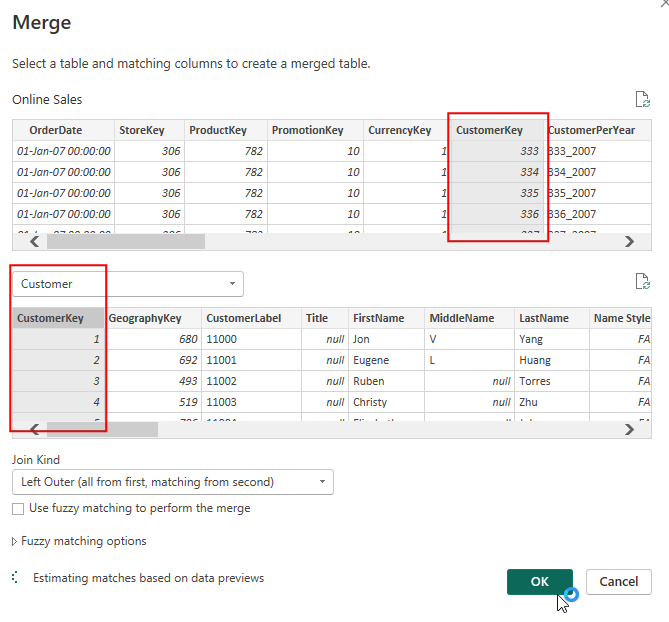This screenshot has width=669, height=622.
Task: Select the OrderDate column header
Action: point(56,130)
